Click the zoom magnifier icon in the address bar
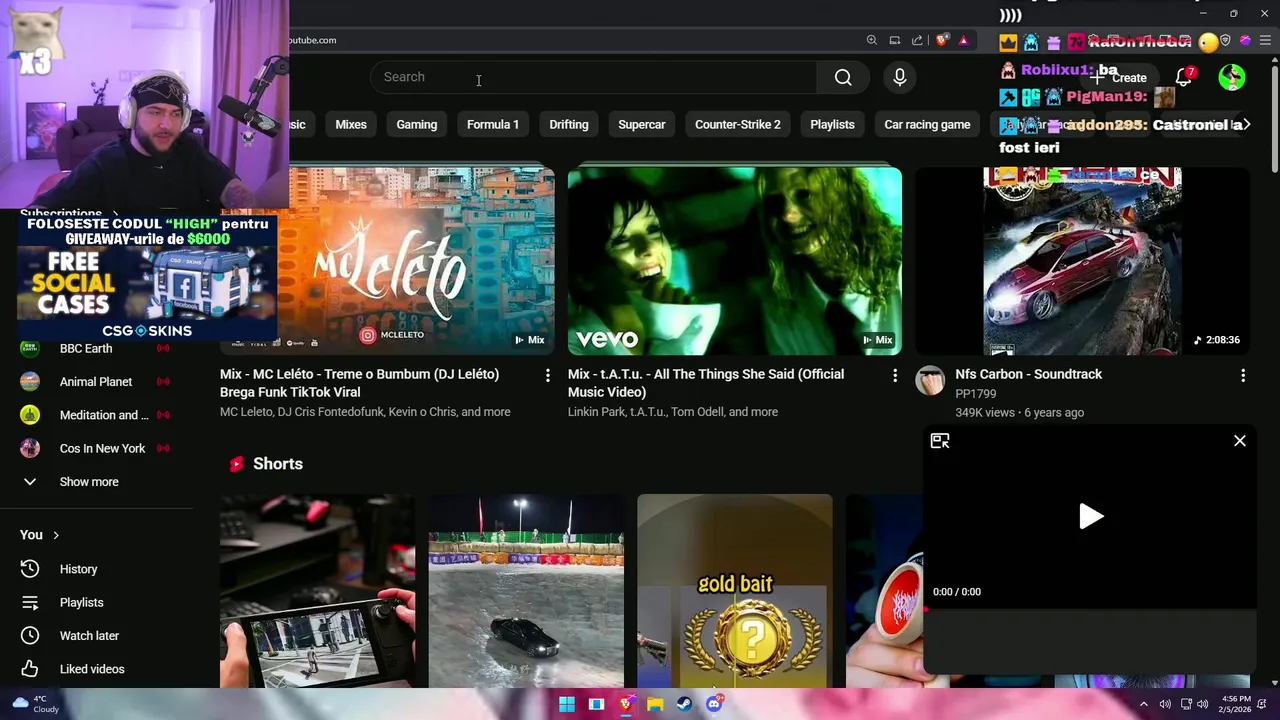The image size is (1280, 720). [x=872, y=40]
